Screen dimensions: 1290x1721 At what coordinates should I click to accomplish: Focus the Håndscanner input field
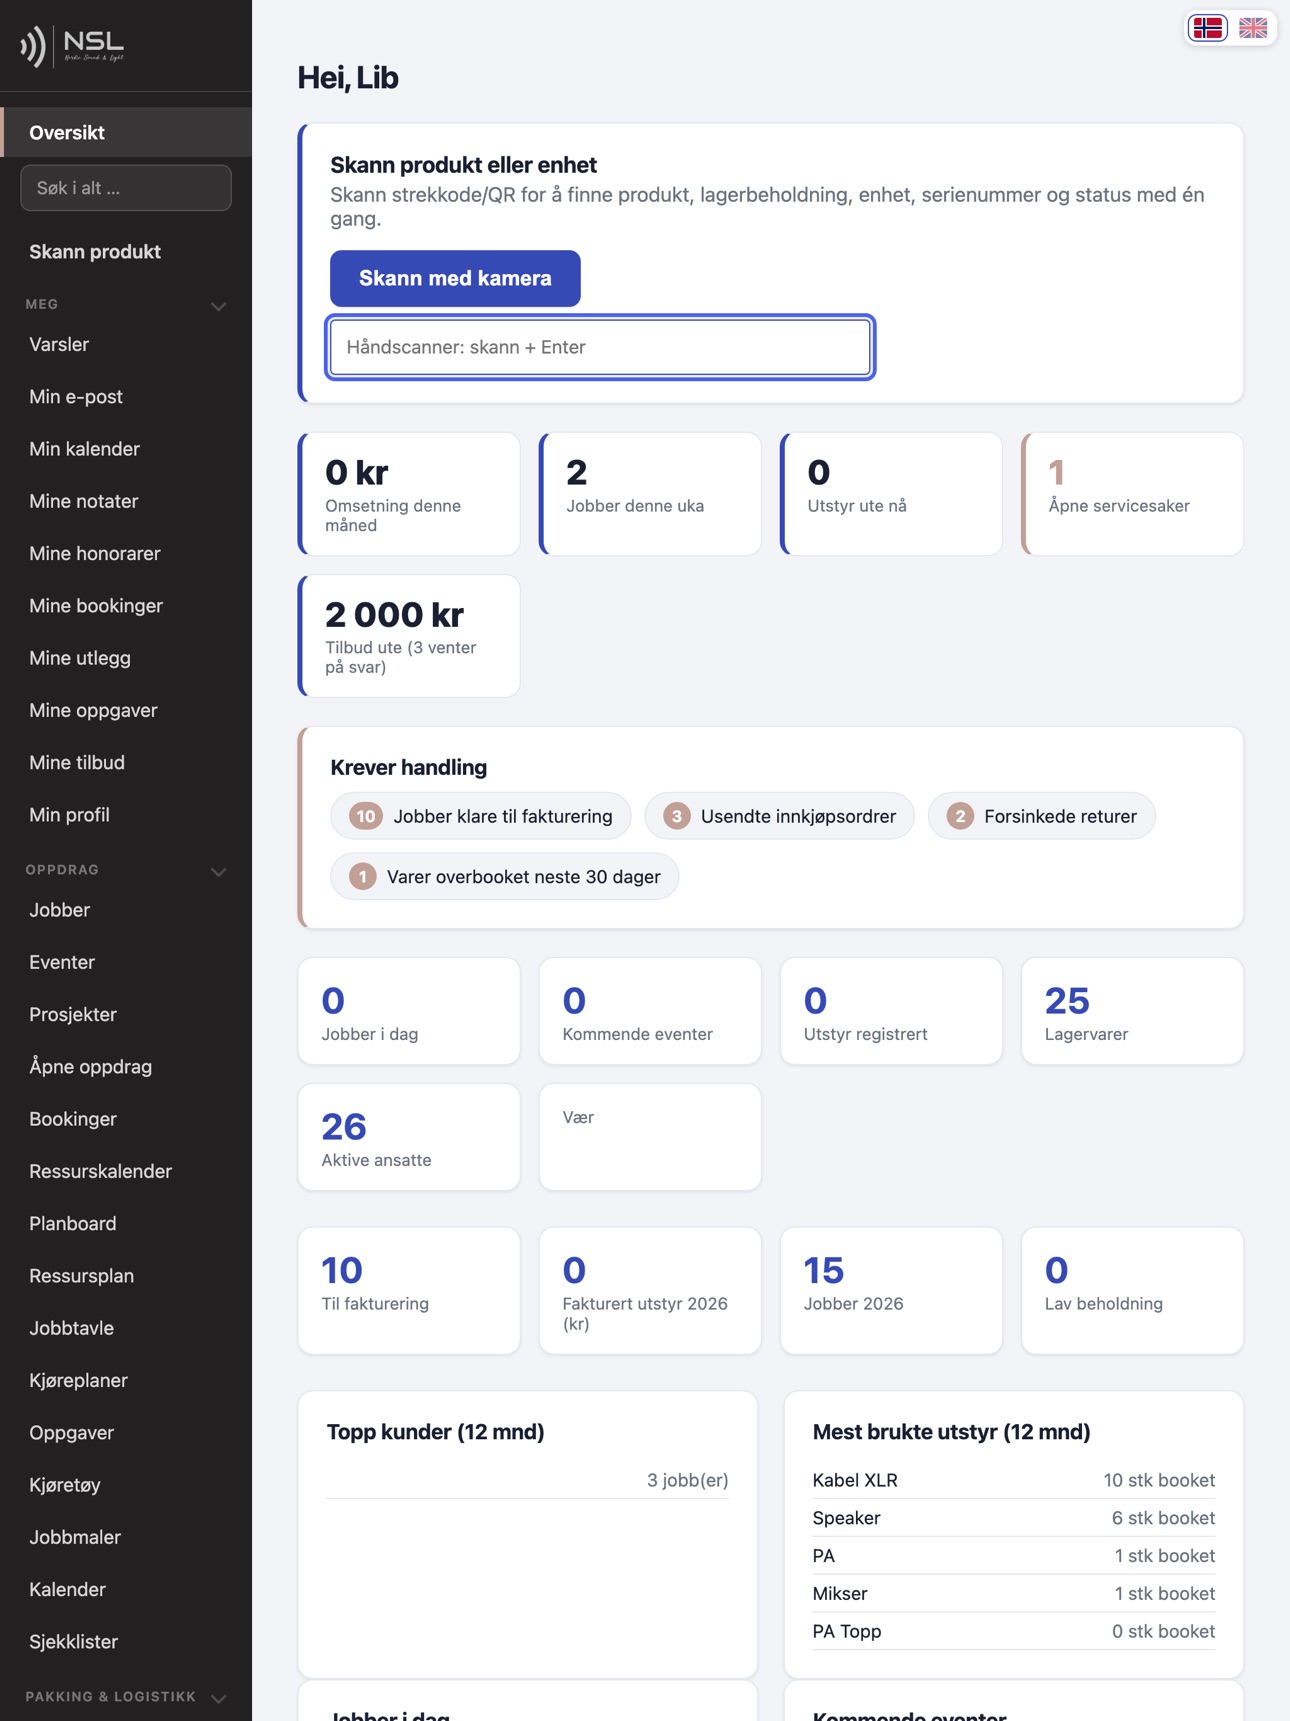[x=600, y=347]
